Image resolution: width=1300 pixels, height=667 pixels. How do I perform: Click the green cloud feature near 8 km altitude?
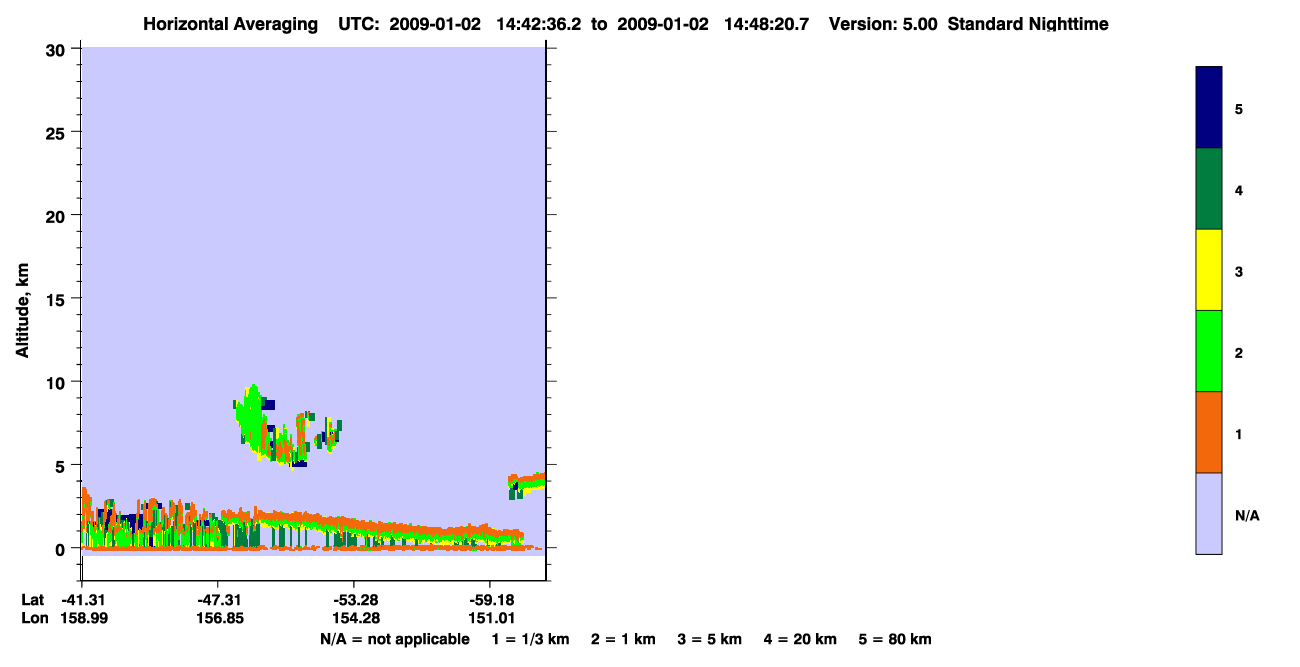[253, 418]
